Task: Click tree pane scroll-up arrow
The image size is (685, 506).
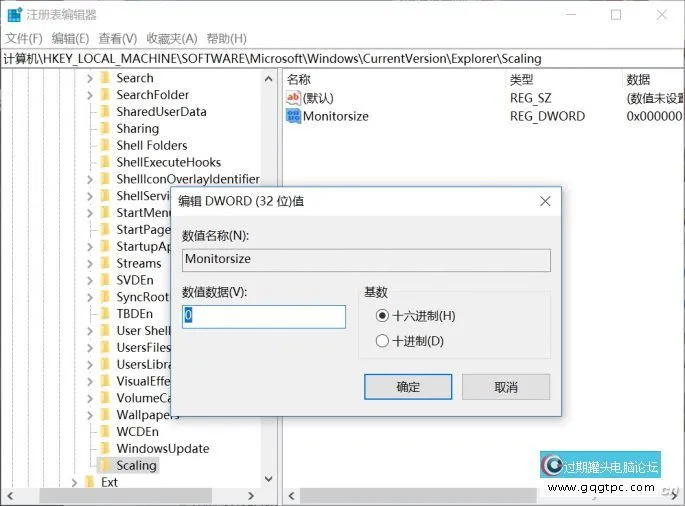Action: click(269, 79)
